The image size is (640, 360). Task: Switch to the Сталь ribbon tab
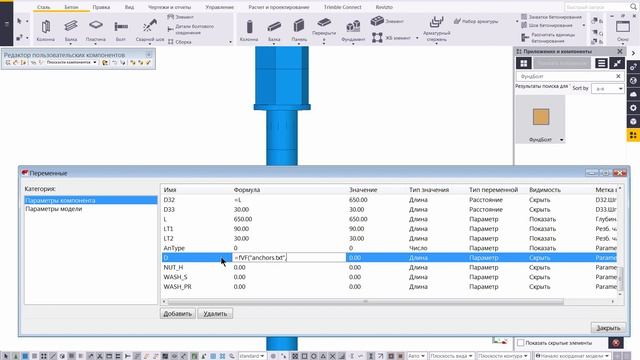43,7
